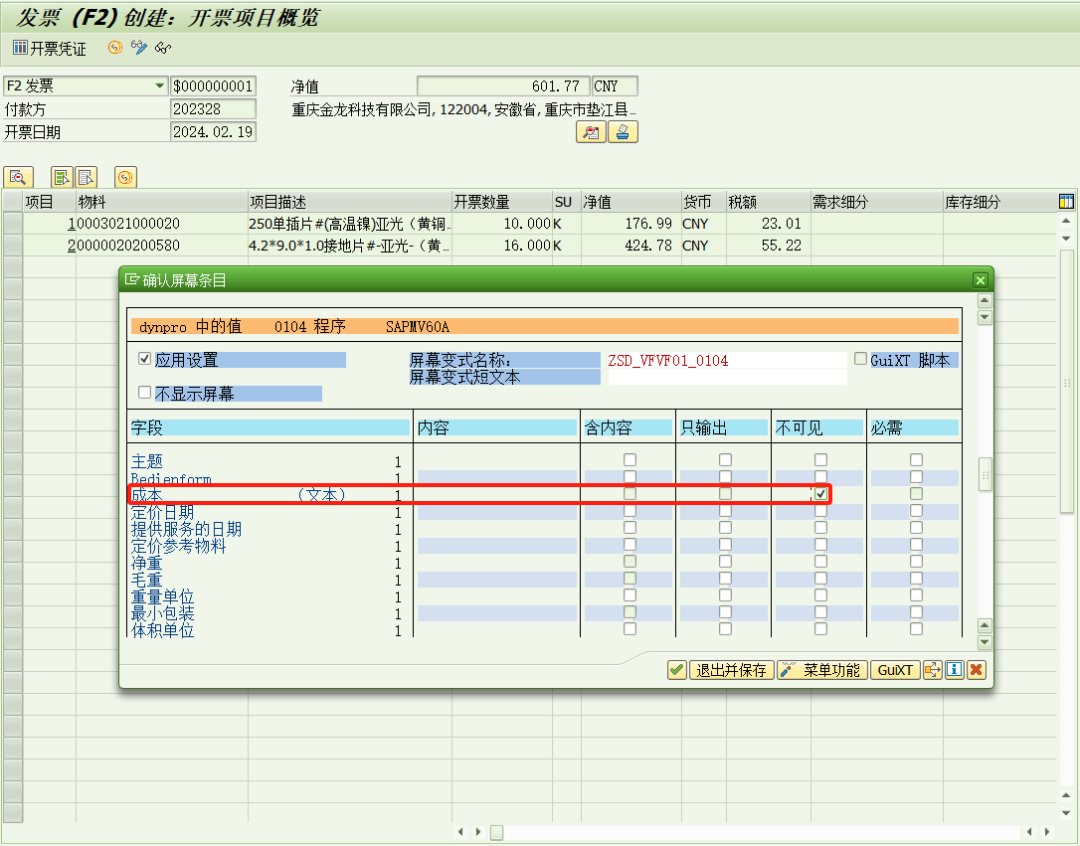Open the F2 发票 billing type dropdown

click(x=160, y=86)
